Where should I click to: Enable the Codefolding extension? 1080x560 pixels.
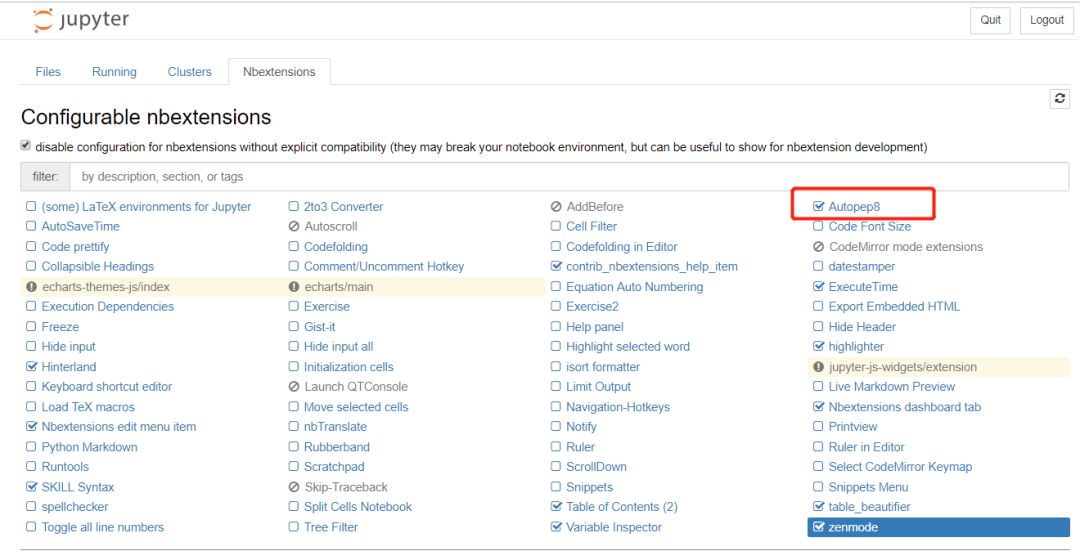coord(293,247)
